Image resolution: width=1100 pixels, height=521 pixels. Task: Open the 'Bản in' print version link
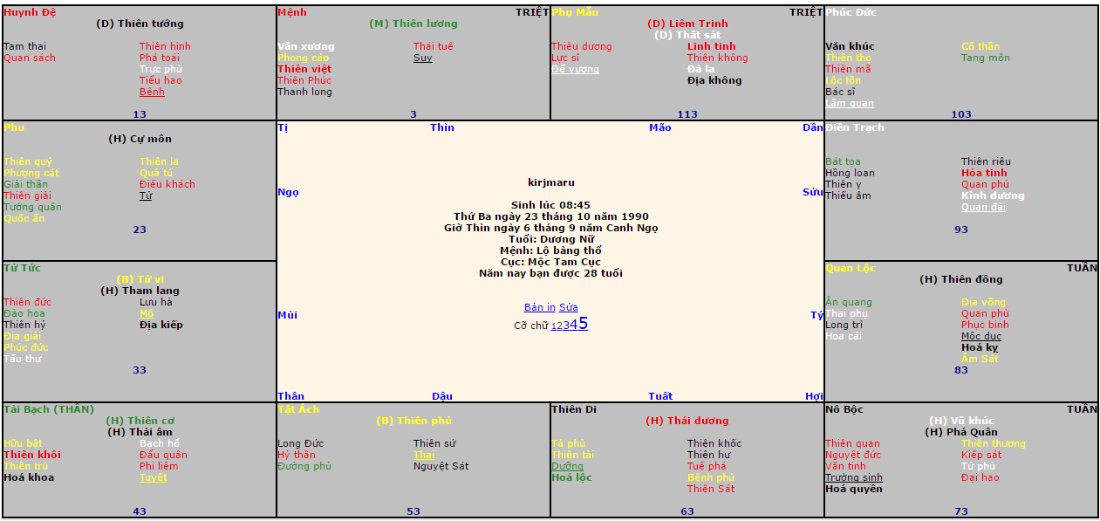pos(539,307)
